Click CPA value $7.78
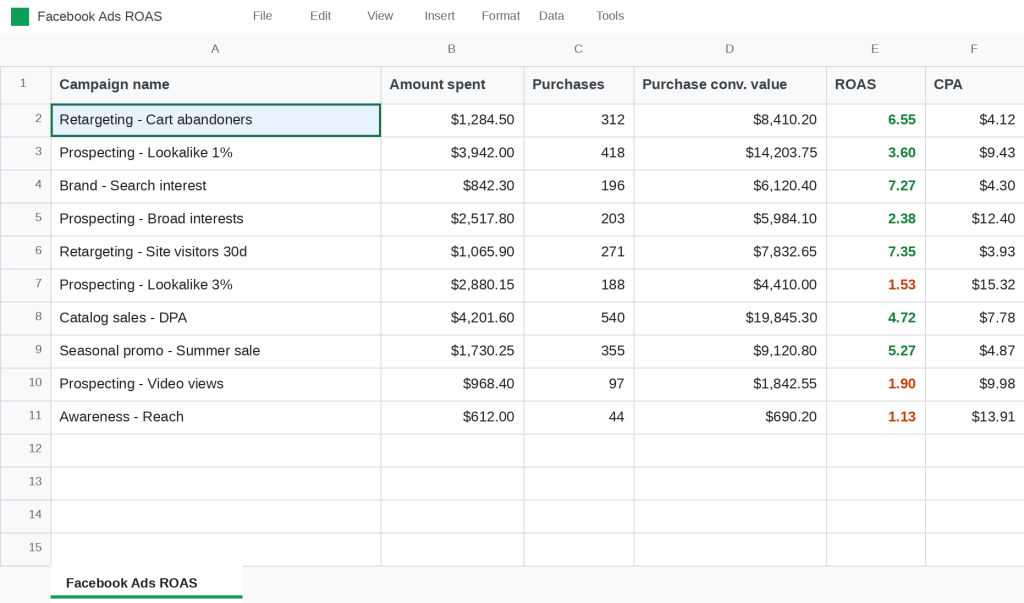The width and height of the screenshot is (1024, 603). click(x=974, y=318)
